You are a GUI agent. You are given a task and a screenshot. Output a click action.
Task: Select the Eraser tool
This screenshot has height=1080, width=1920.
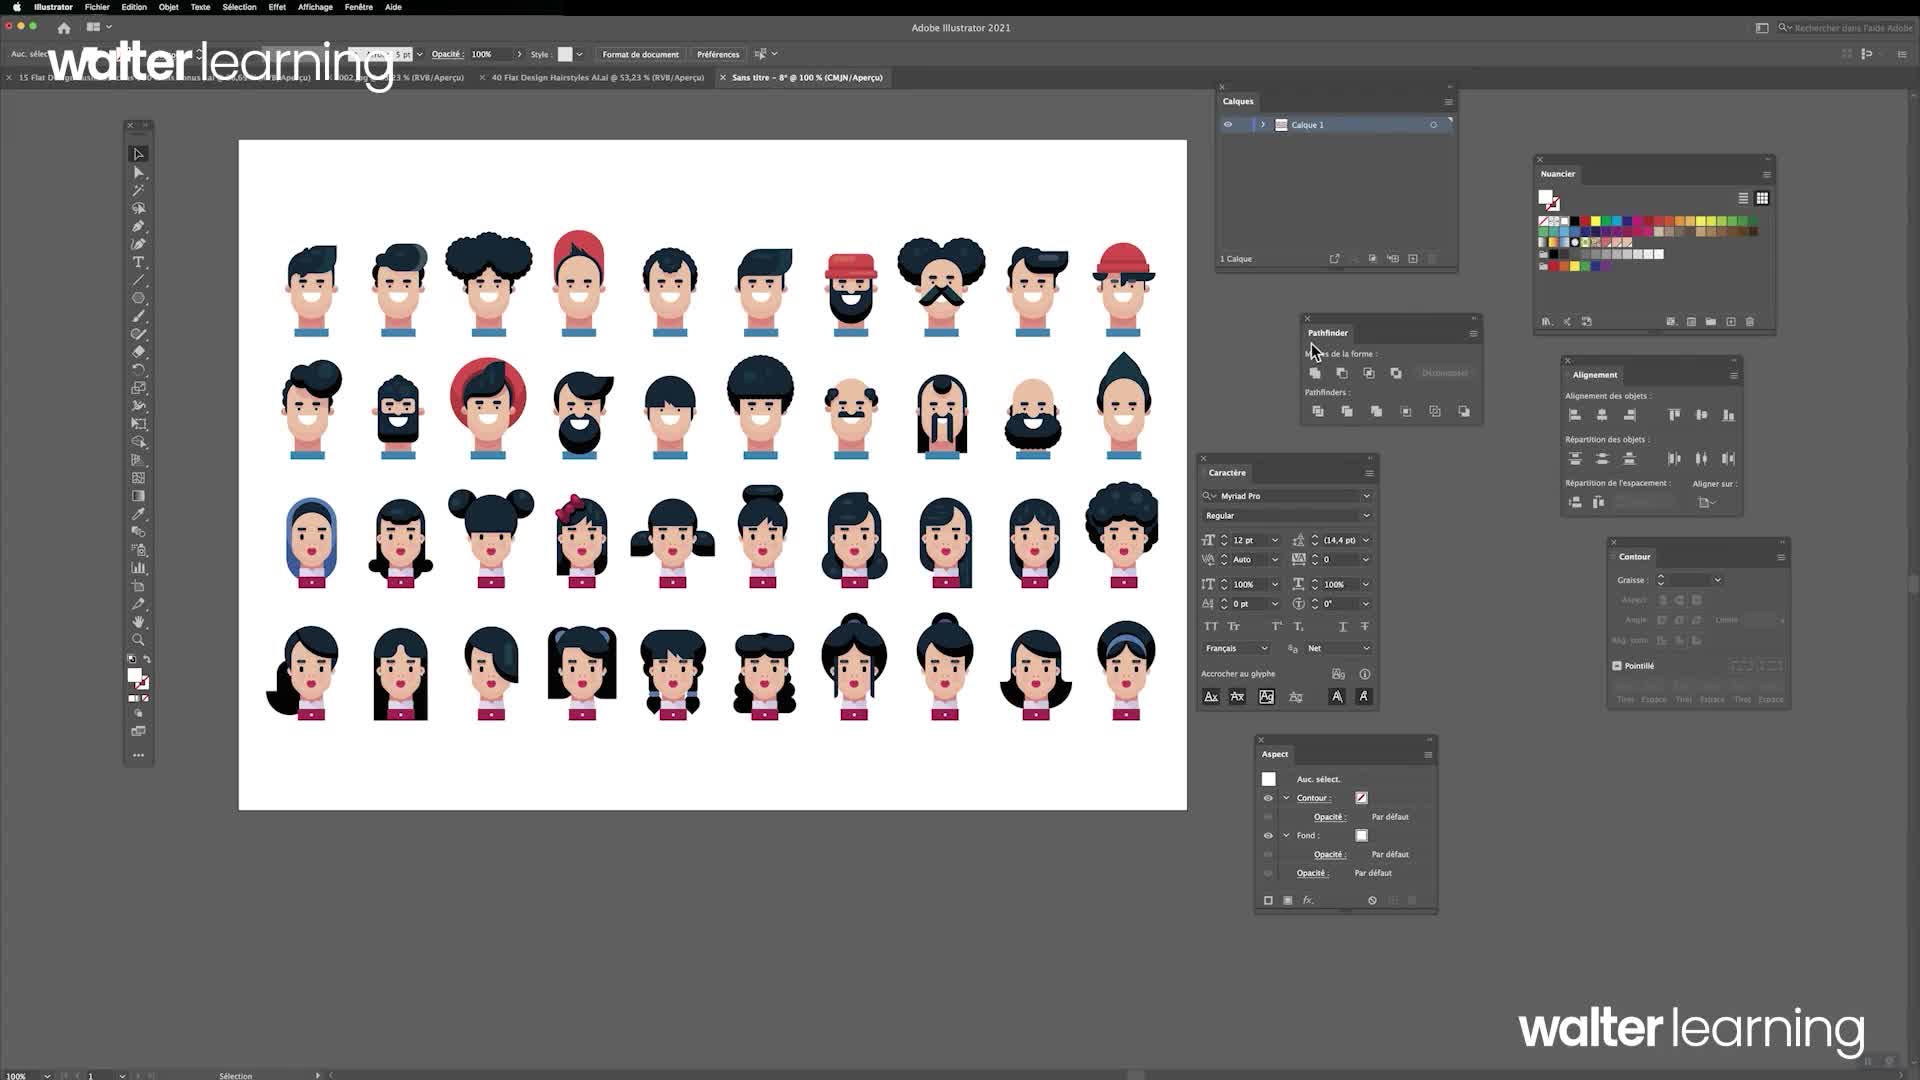coord(139,352)
